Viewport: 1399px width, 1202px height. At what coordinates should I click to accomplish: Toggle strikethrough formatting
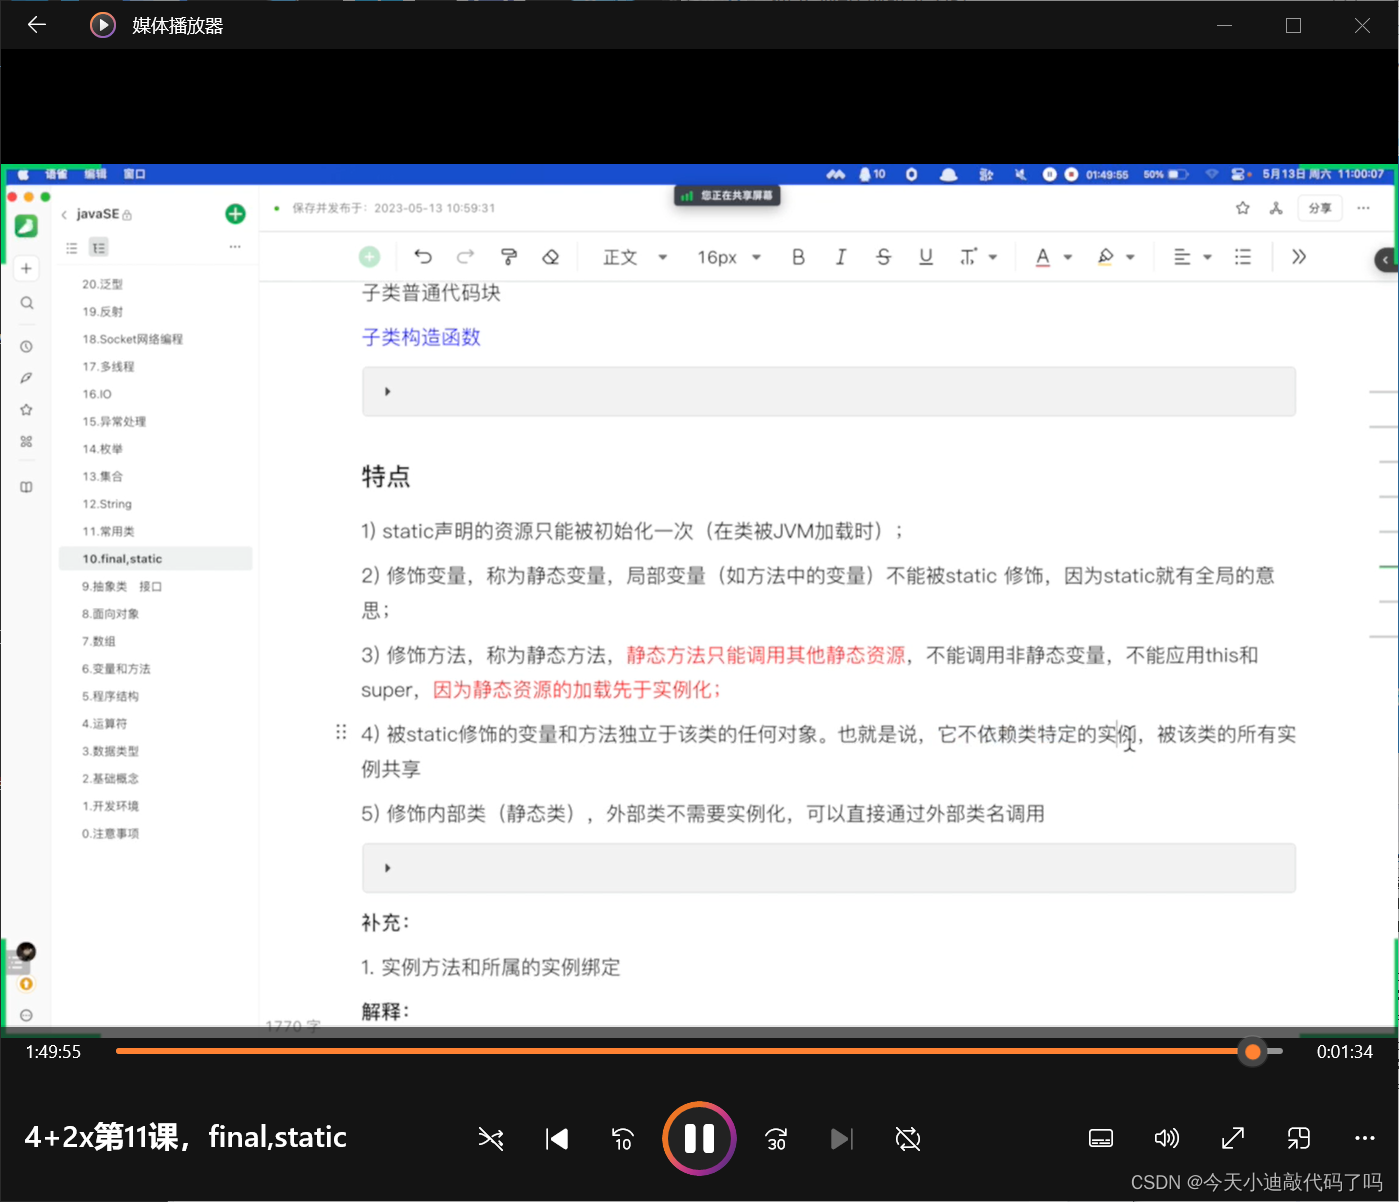click(x=883, y=257)
